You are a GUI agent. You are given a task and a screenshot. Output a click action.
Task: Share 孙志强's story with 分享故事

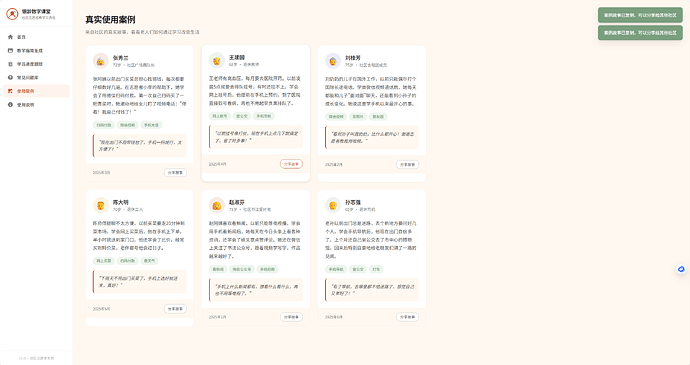[x=407, y=317]
